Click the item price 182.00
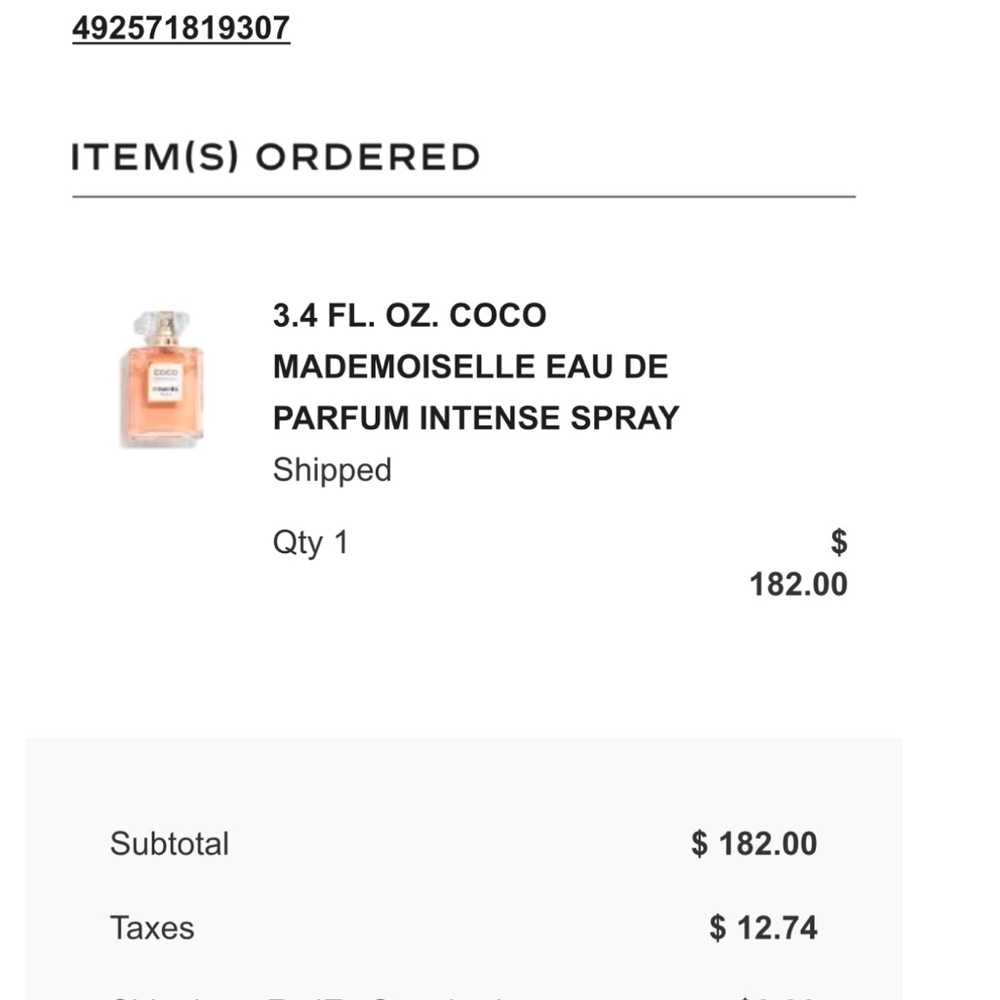 798,584
